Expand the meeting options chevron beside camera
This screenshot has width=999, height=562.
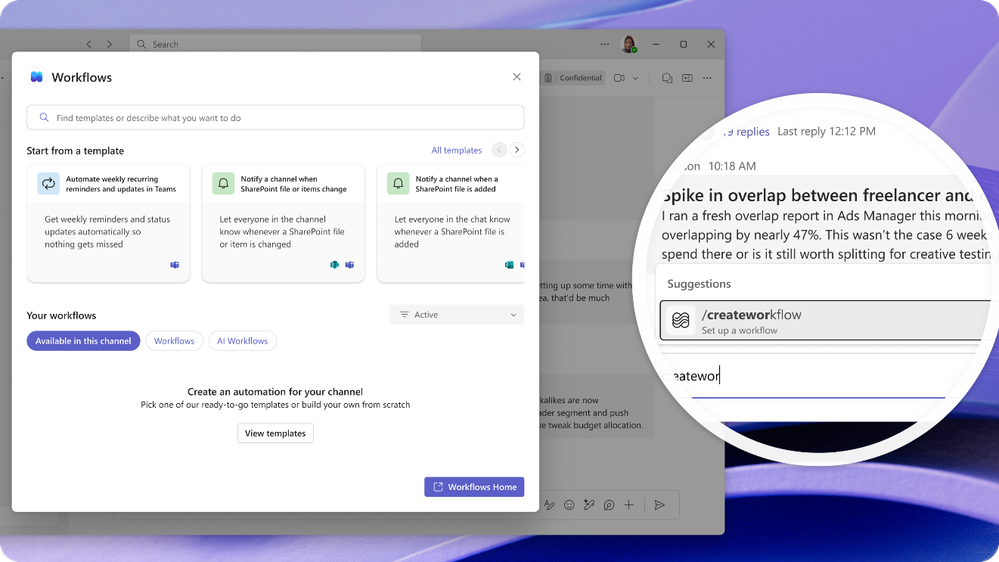click(635, 78)
